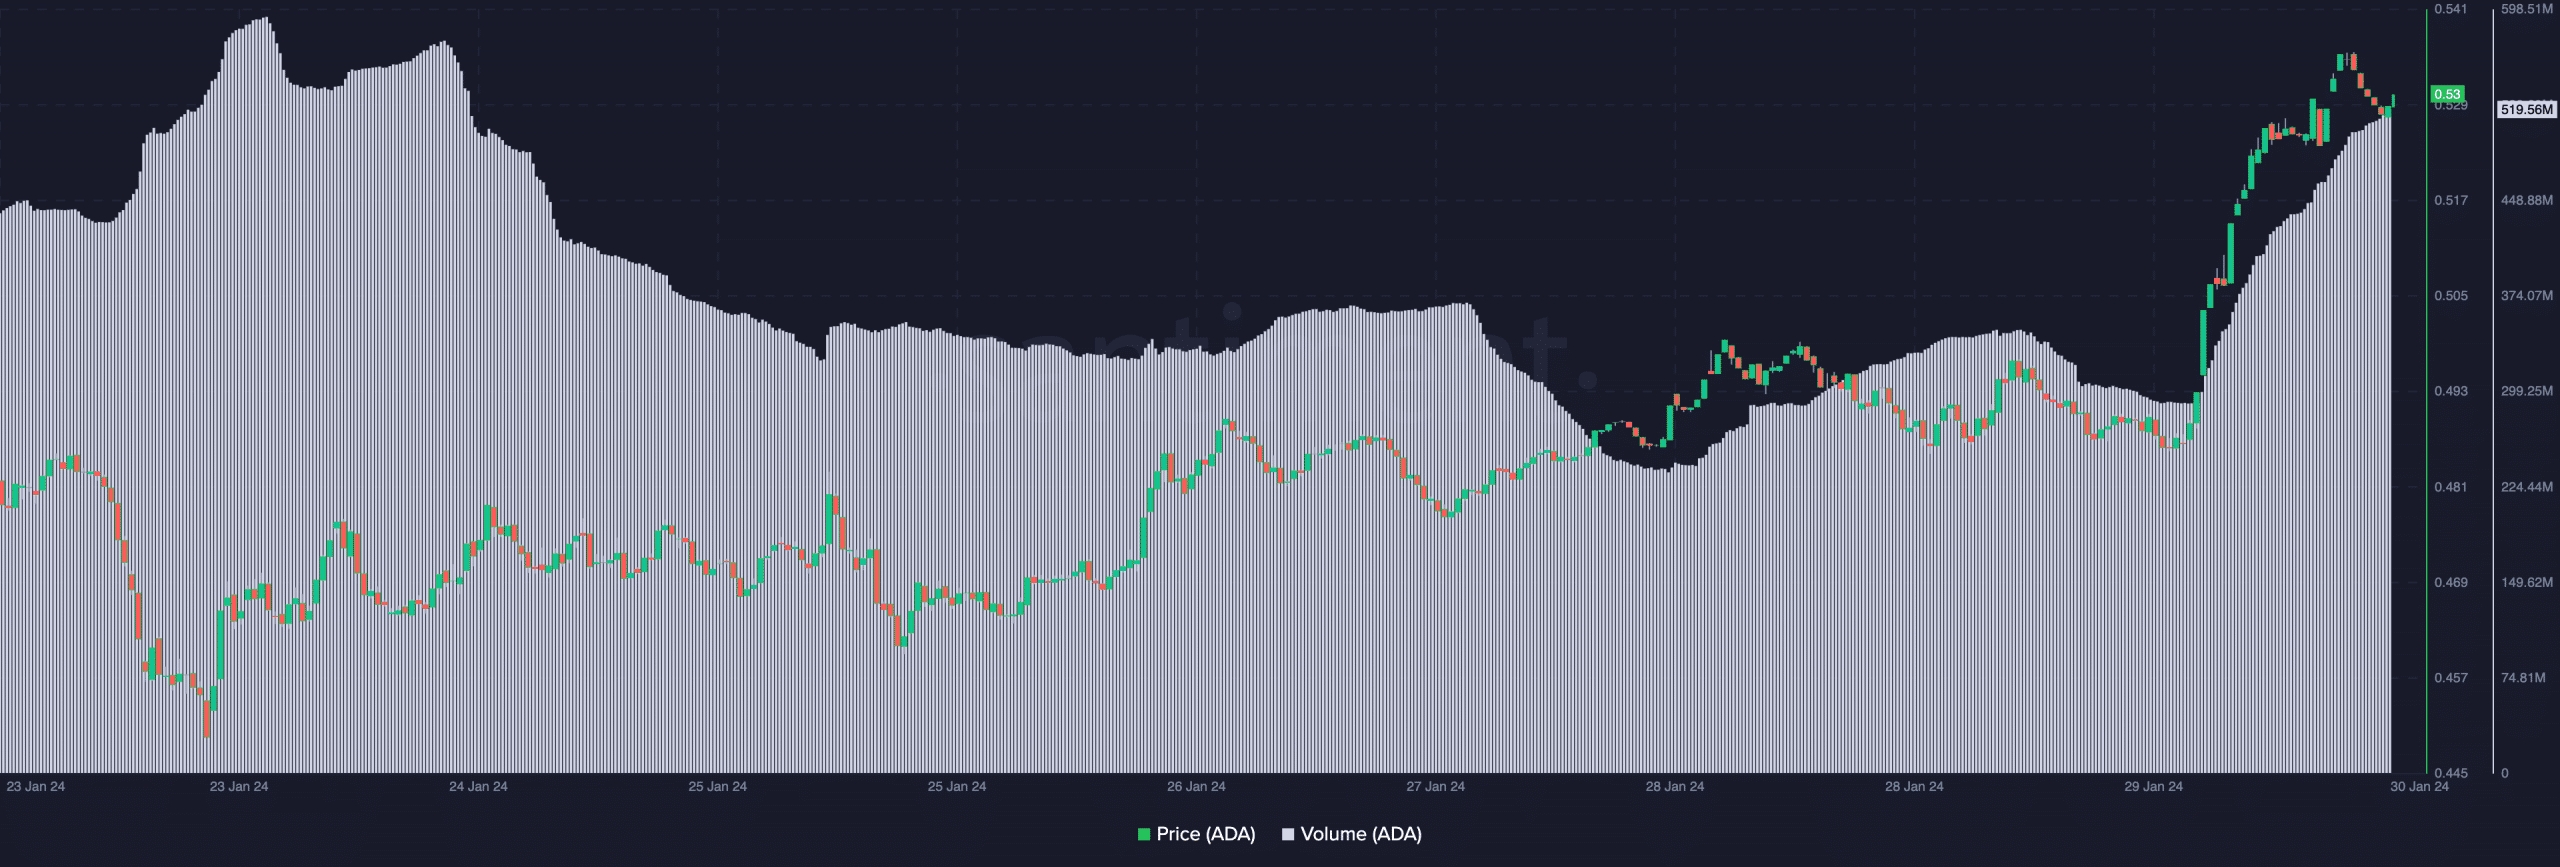The width and height of the screenshot is (2560, 867).
Task: Toggle the Volume (ADA) legend entry
Action: (1352, 834)
